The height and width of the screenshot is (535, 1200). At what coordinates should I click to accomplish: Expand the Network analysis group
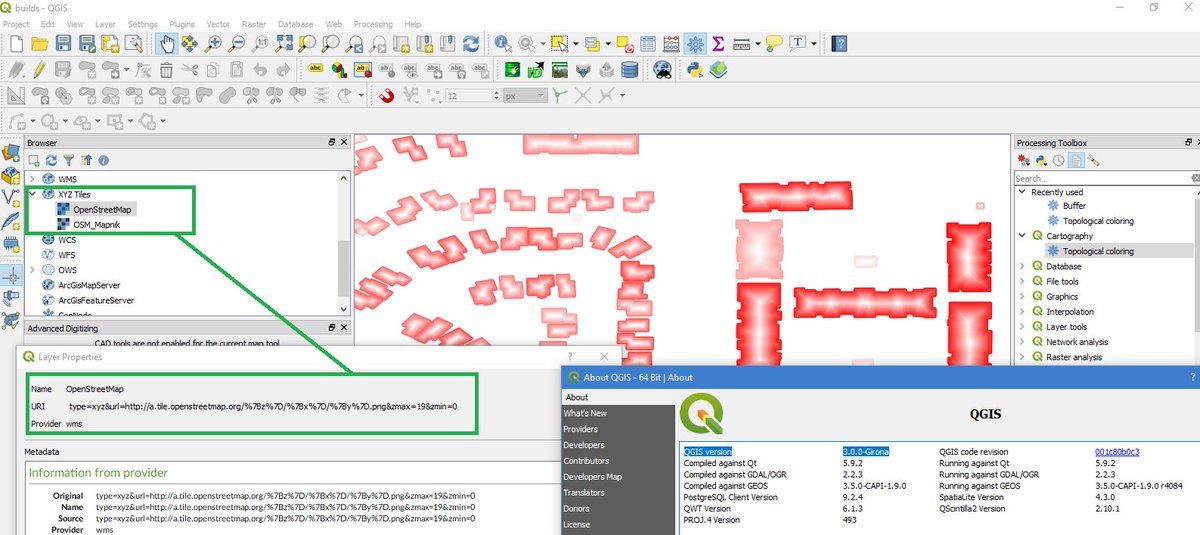point(1022,342)
